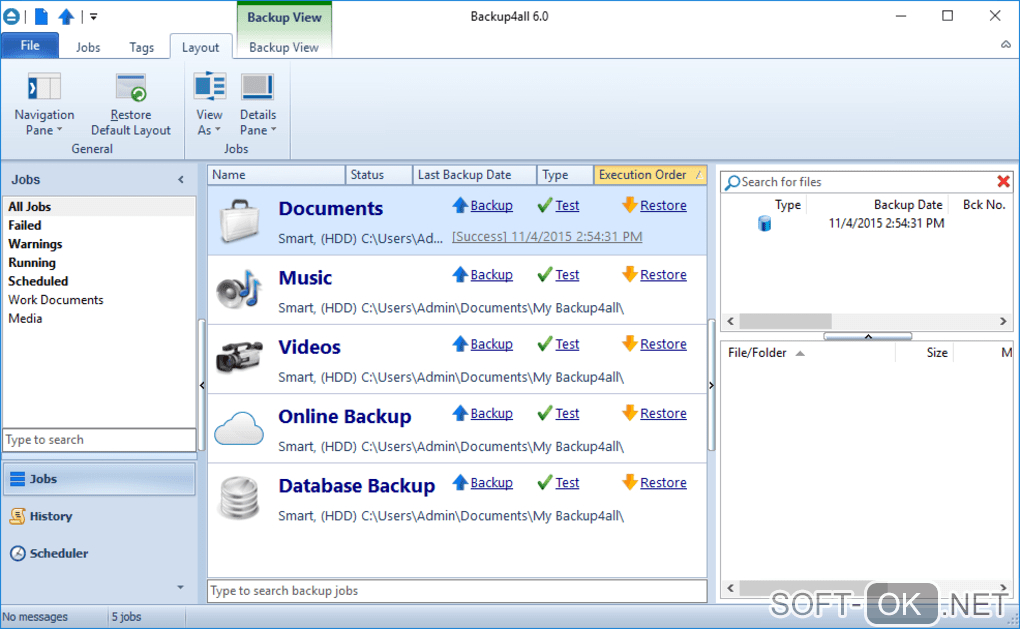Collapse the Jobs navigation panel
Image resolution: width=1020 pixels, height=629 pixels.
[181, 180]
